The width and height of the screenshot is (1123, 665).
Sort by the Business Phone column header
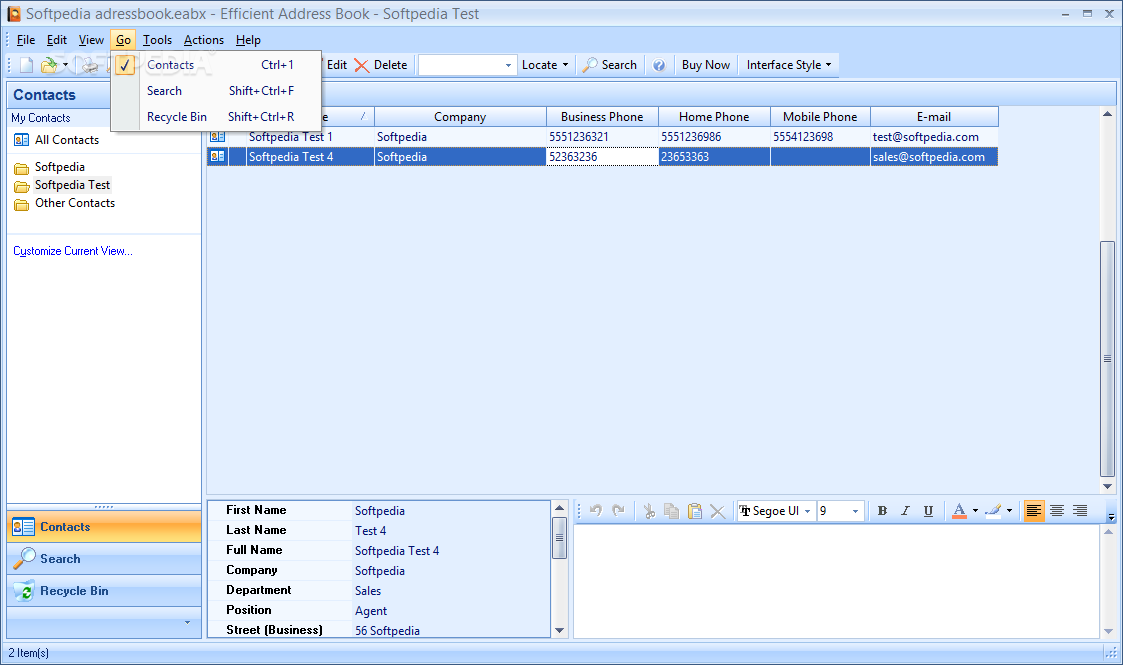point(602,117)
